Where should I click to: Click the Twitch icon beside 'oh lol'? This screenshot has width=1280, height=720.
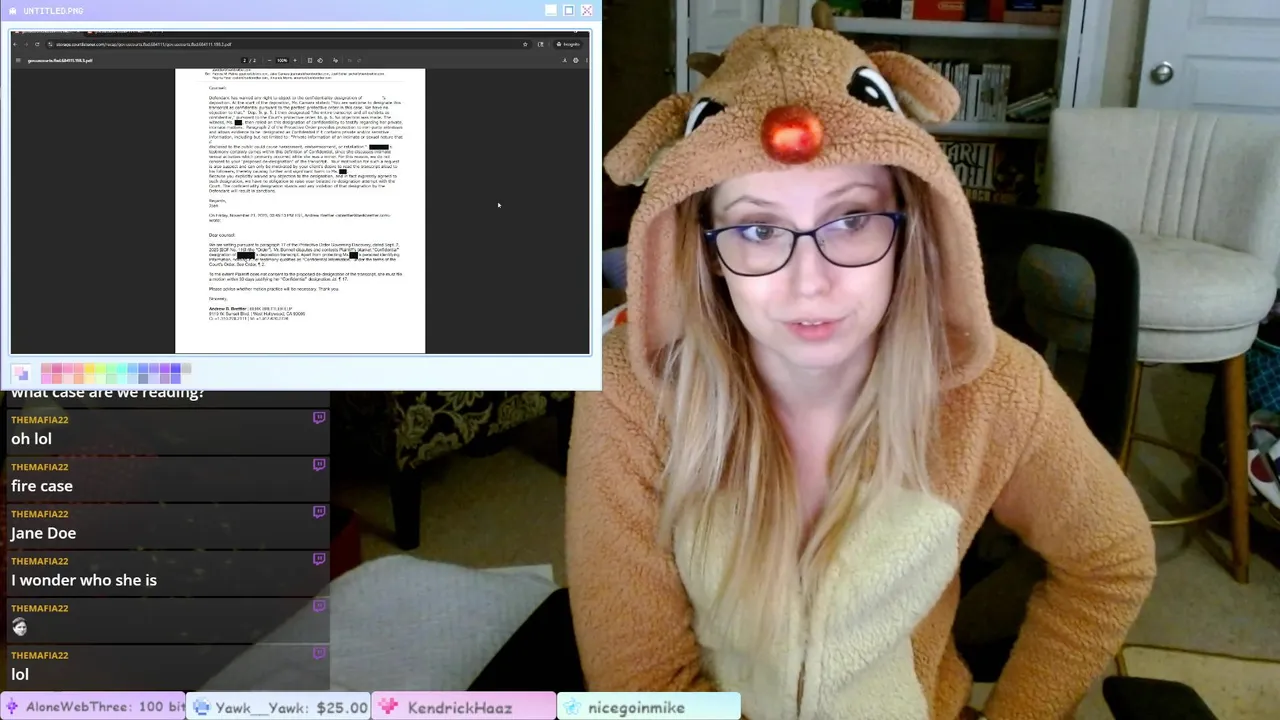(319, 418)
